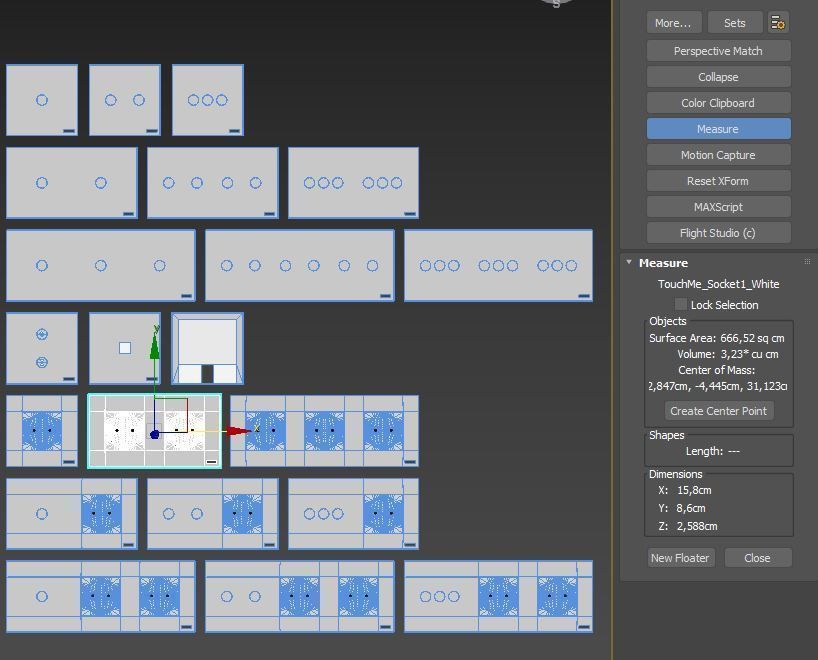Select bottom plate with one button, two sockets
Viewport: 818px width, 660px height.
(x=101, y=596)
